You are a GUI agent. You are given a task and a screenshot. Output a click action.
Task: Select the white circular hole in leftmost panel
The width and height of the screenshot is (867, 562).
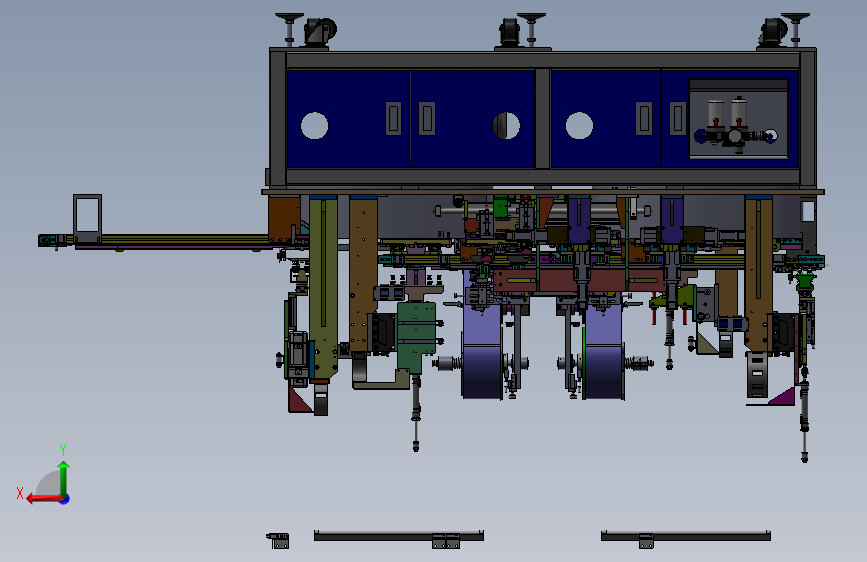pos(315,126)
